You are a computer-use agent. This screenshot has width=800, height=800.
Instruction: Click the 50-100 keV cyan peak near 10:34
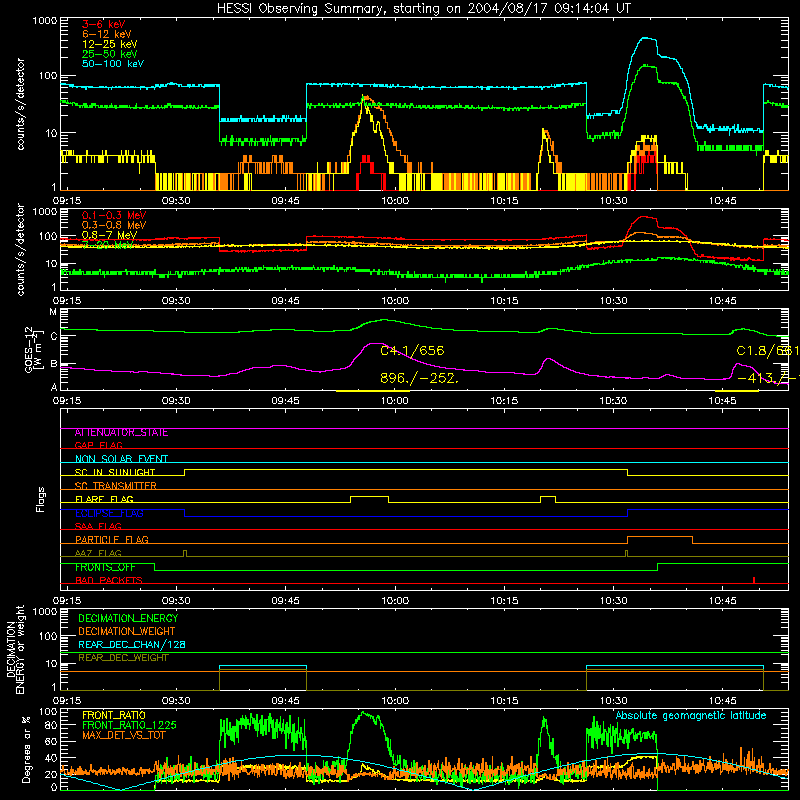pos(646,38)
